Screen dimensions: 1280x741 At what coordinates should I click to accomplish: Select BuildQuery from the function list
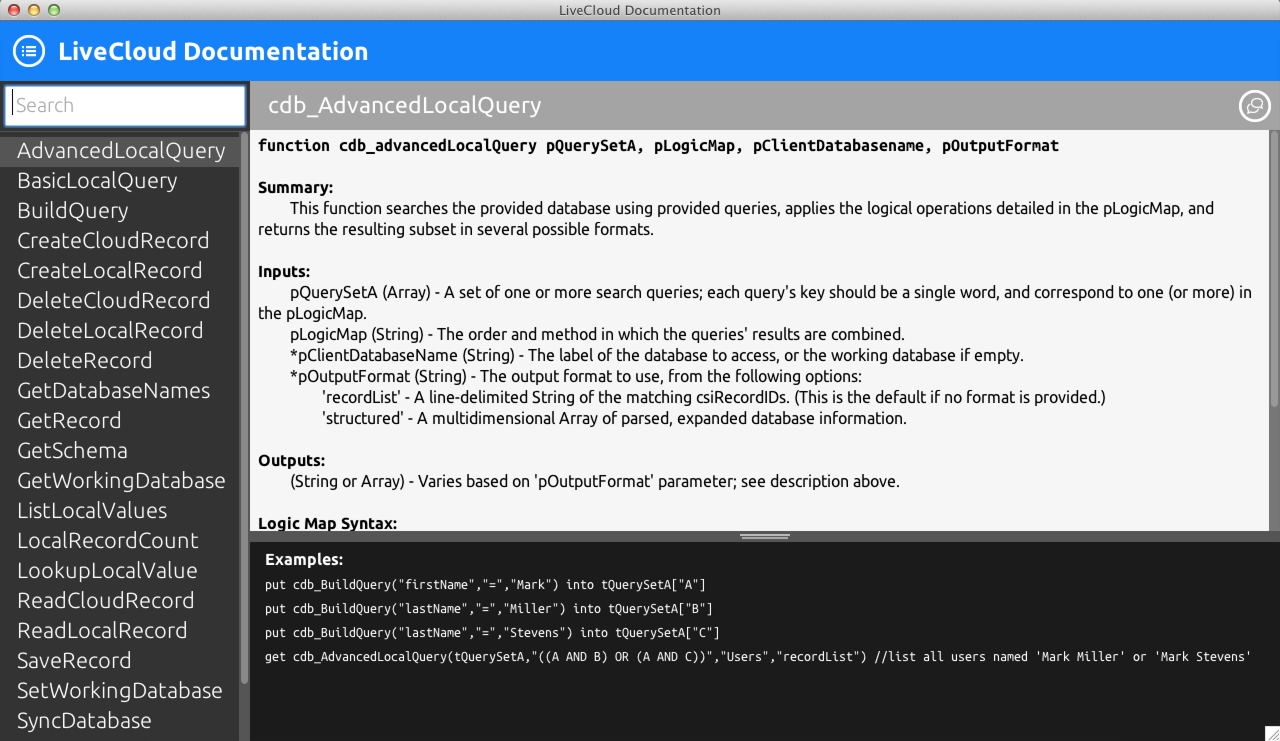(x=73, y=211)
